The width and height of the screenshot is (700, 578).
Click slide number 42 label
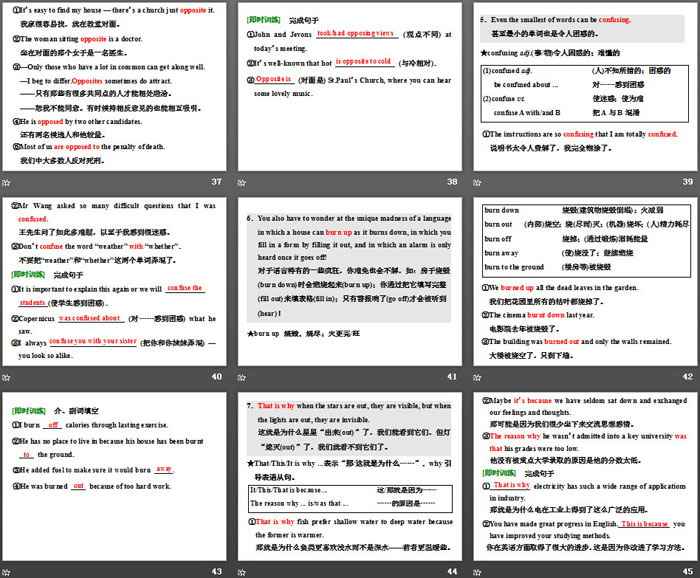tap(688, 377)
